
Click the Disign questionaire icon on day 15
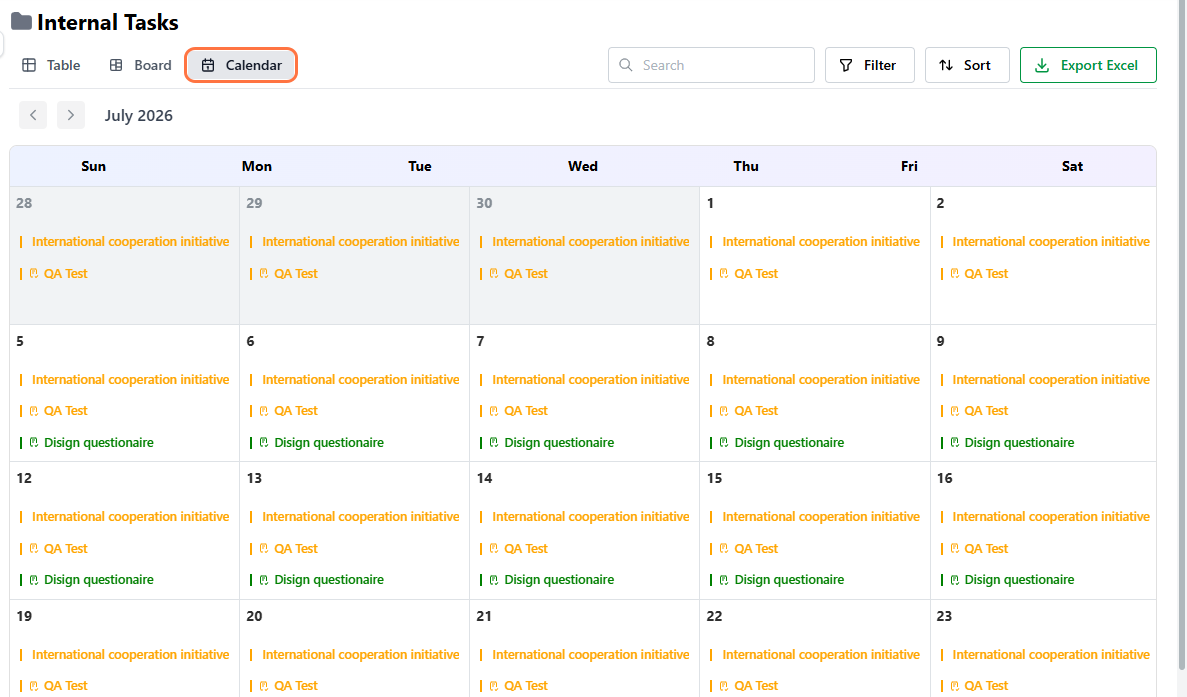point(724,580)
